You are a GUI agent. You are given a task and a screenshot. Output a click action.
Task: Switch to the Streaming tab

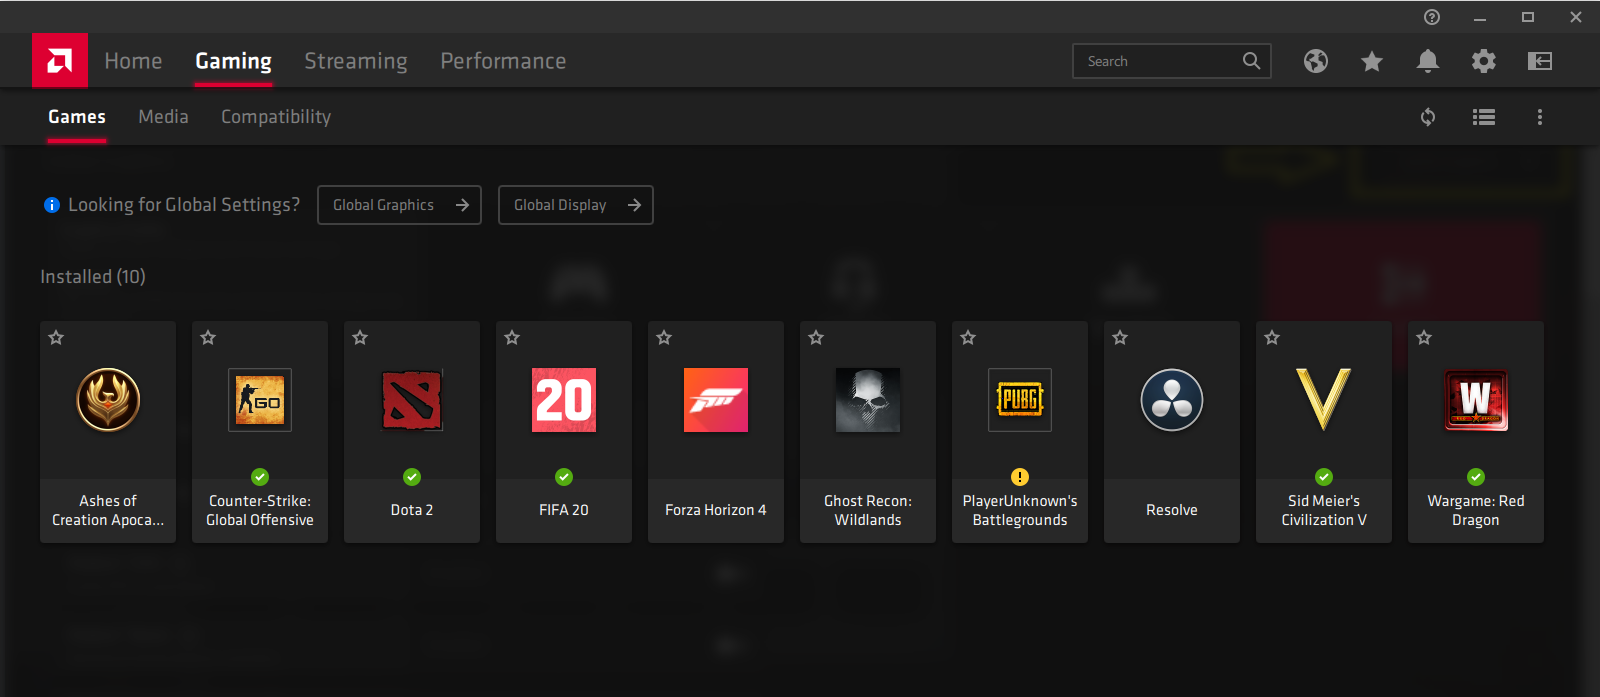click(x=356, y=61)
